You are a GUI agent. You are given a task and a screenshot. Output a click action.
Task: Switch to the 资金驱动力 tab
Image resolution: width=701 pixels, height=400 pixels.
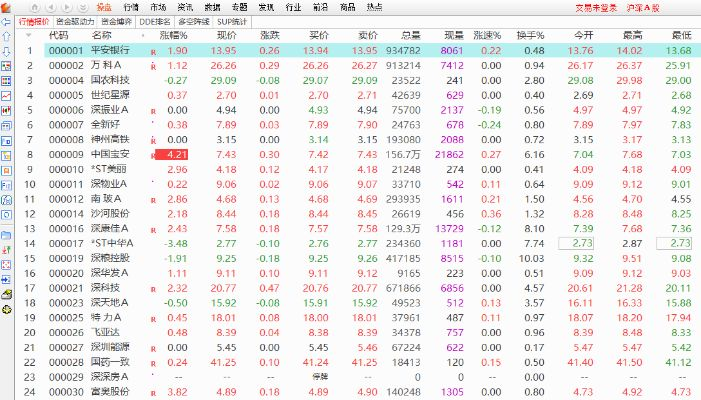(76, 20)
